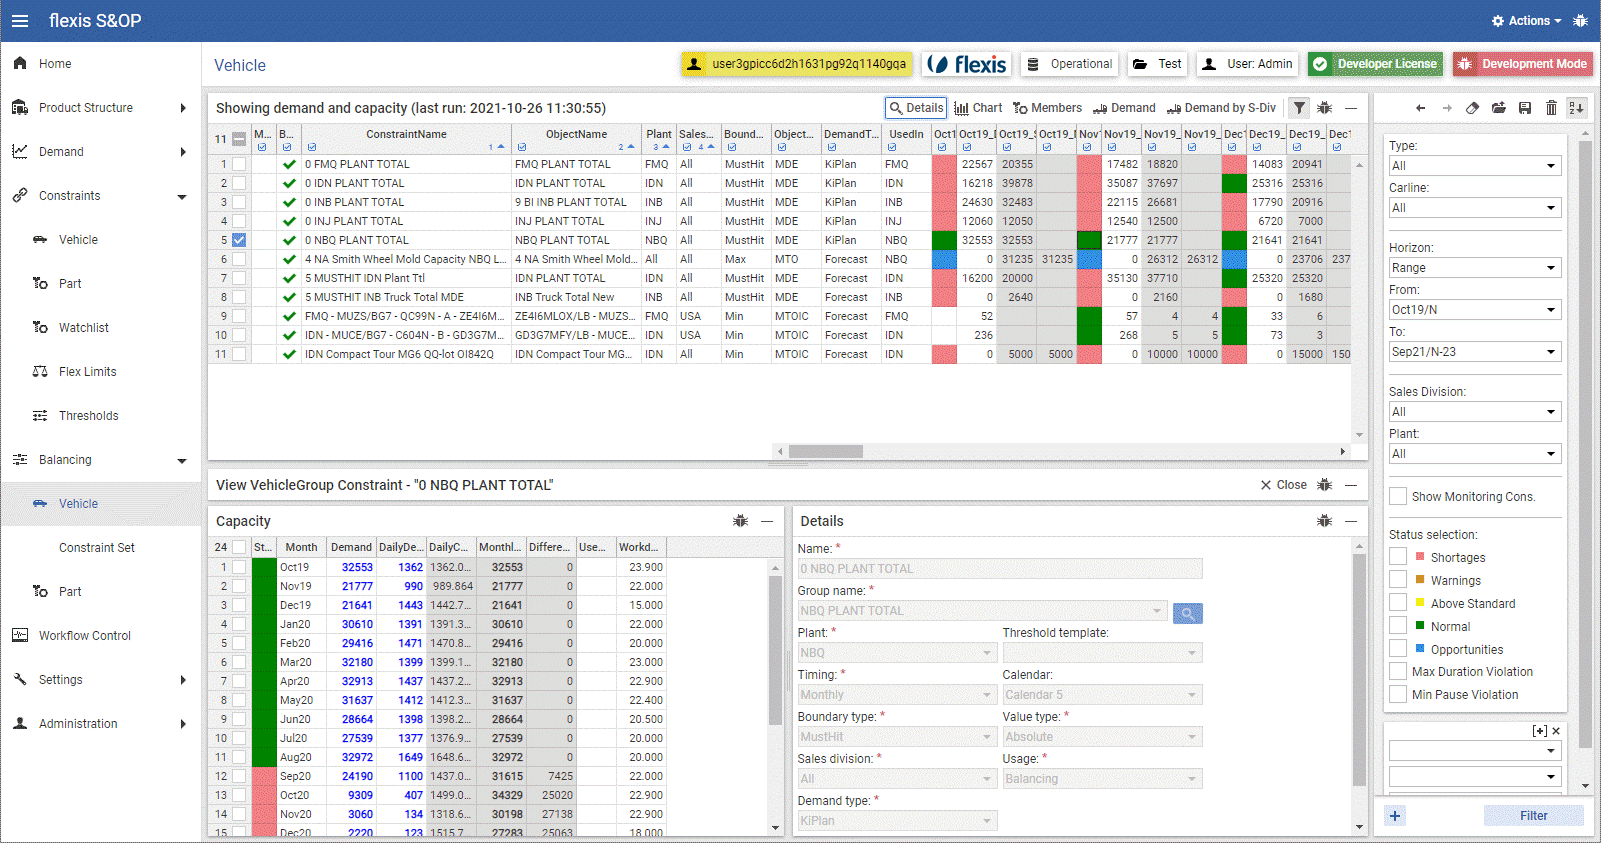Screen dimensions: 1601x843
Task: Click the bug icon in Capacity panel
Action: pos(740,521)
